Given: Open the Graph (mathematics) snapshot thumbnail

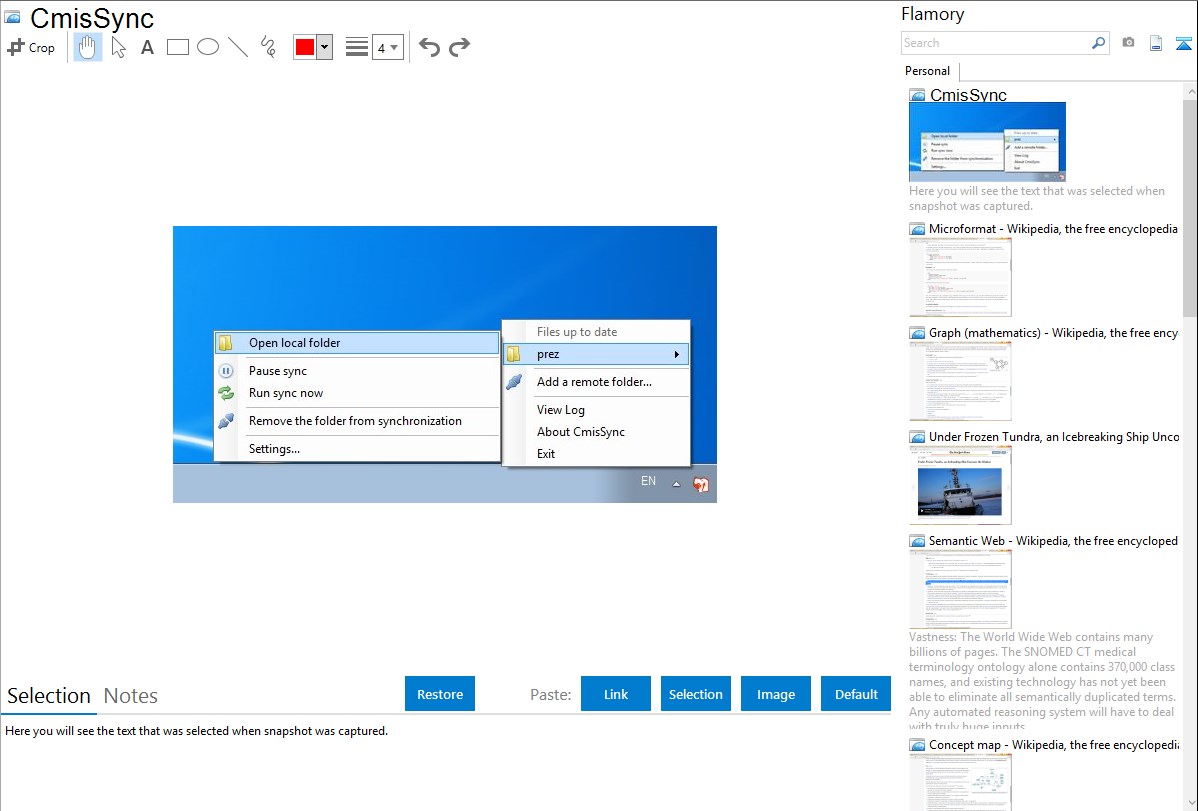Looking at the screenshot, I should click(x=960, y=381).
